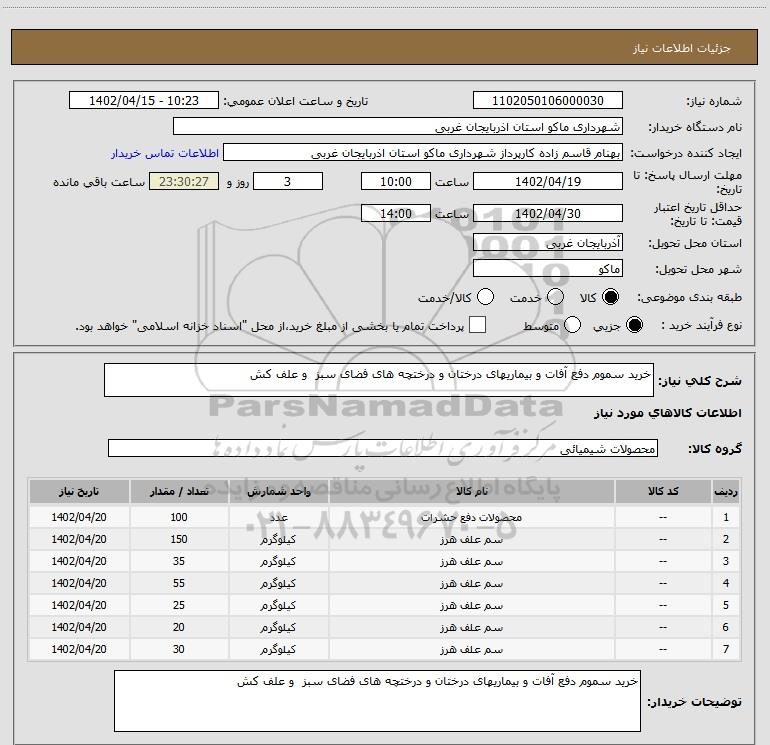Click the گروه کالا field محصولات شیمیائی
770x745 pixels.
pos(383,448)
